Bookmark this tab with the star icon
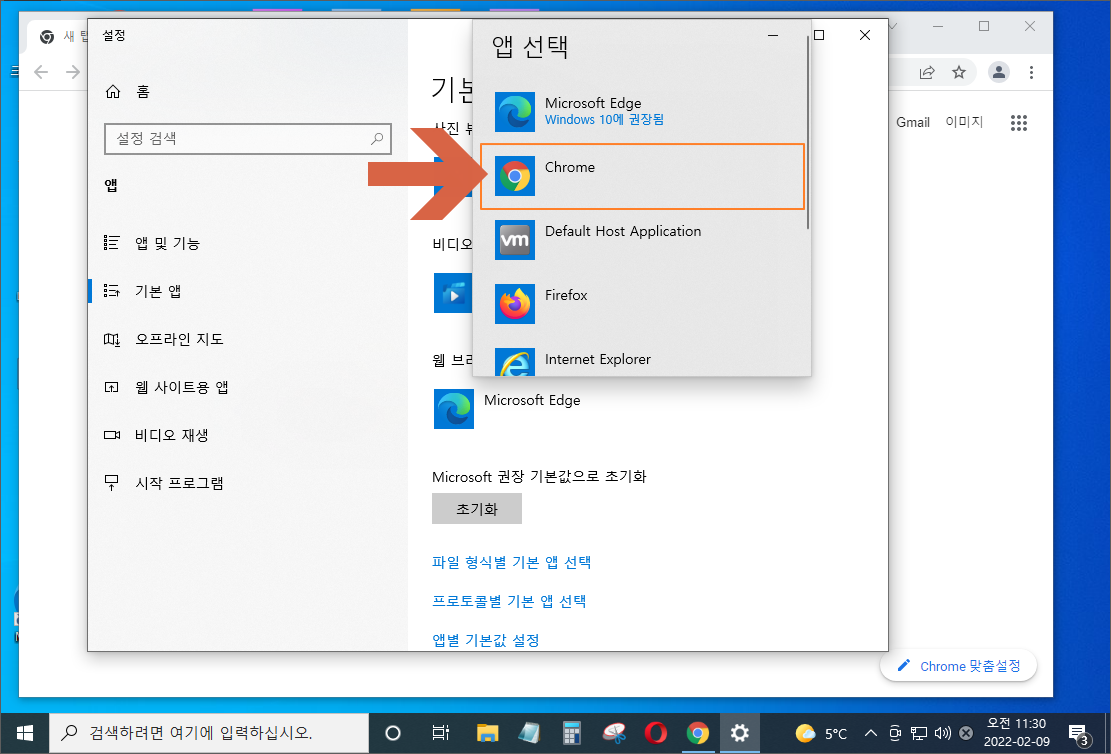Viewport: 1111px width, 754px height. tap(959, 72)
